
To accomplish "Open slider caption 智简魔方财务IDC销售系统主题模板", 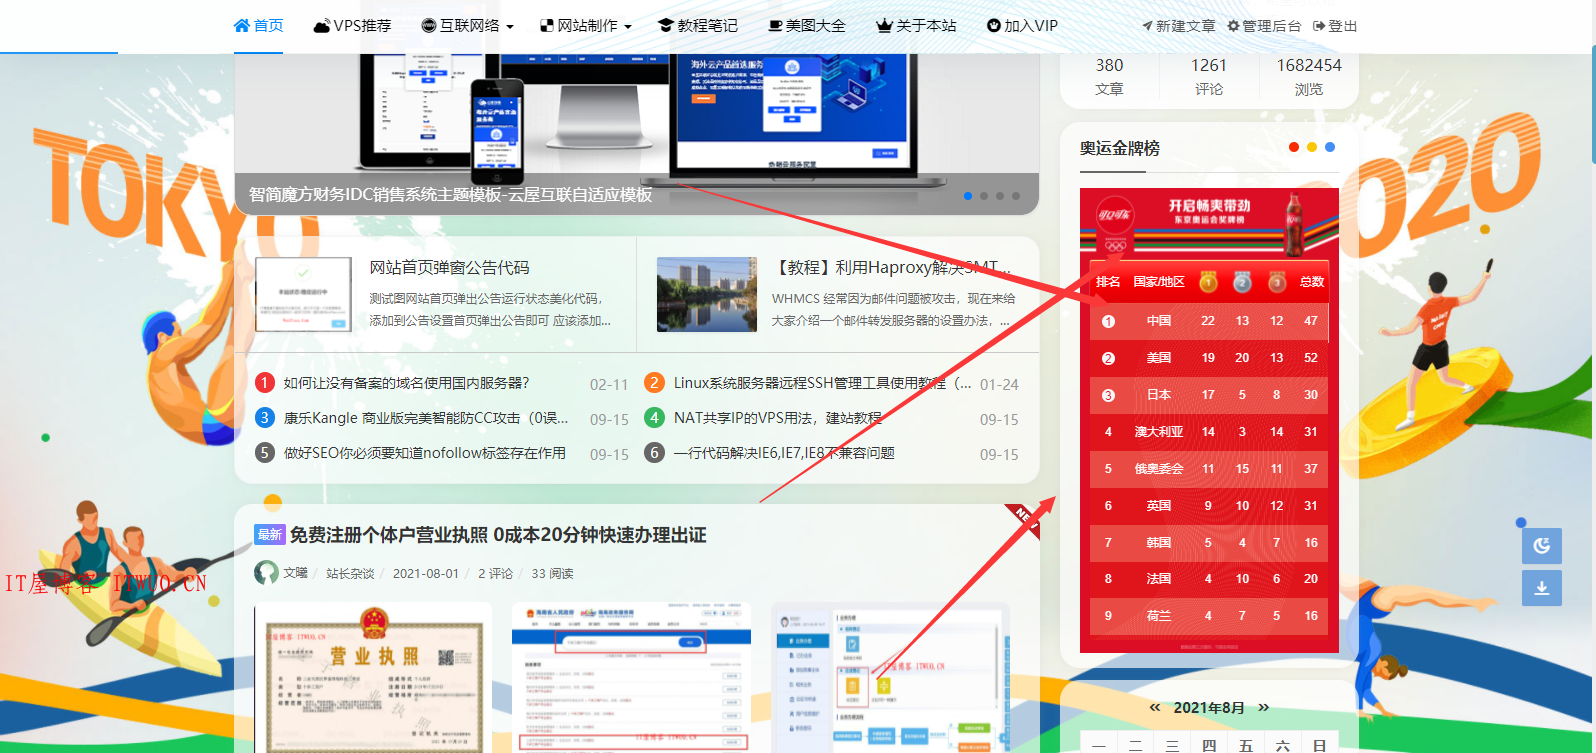I will click(x=450, y=194).
